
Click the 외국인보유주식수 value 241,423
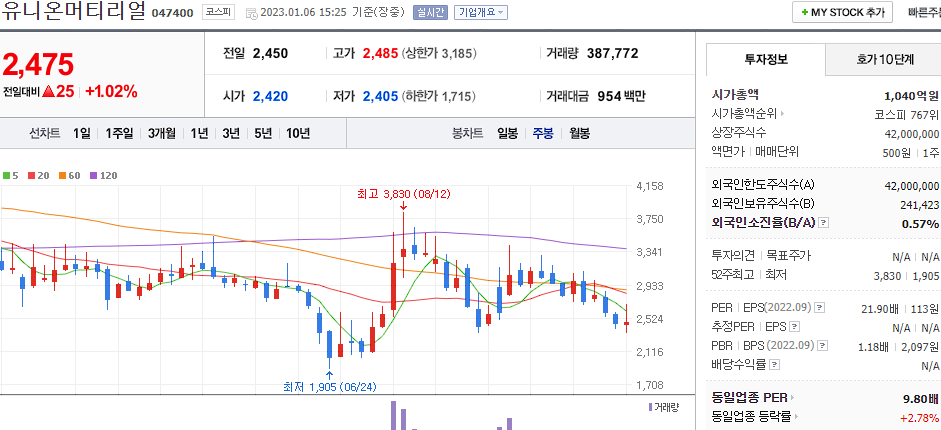tap(919, 205)
